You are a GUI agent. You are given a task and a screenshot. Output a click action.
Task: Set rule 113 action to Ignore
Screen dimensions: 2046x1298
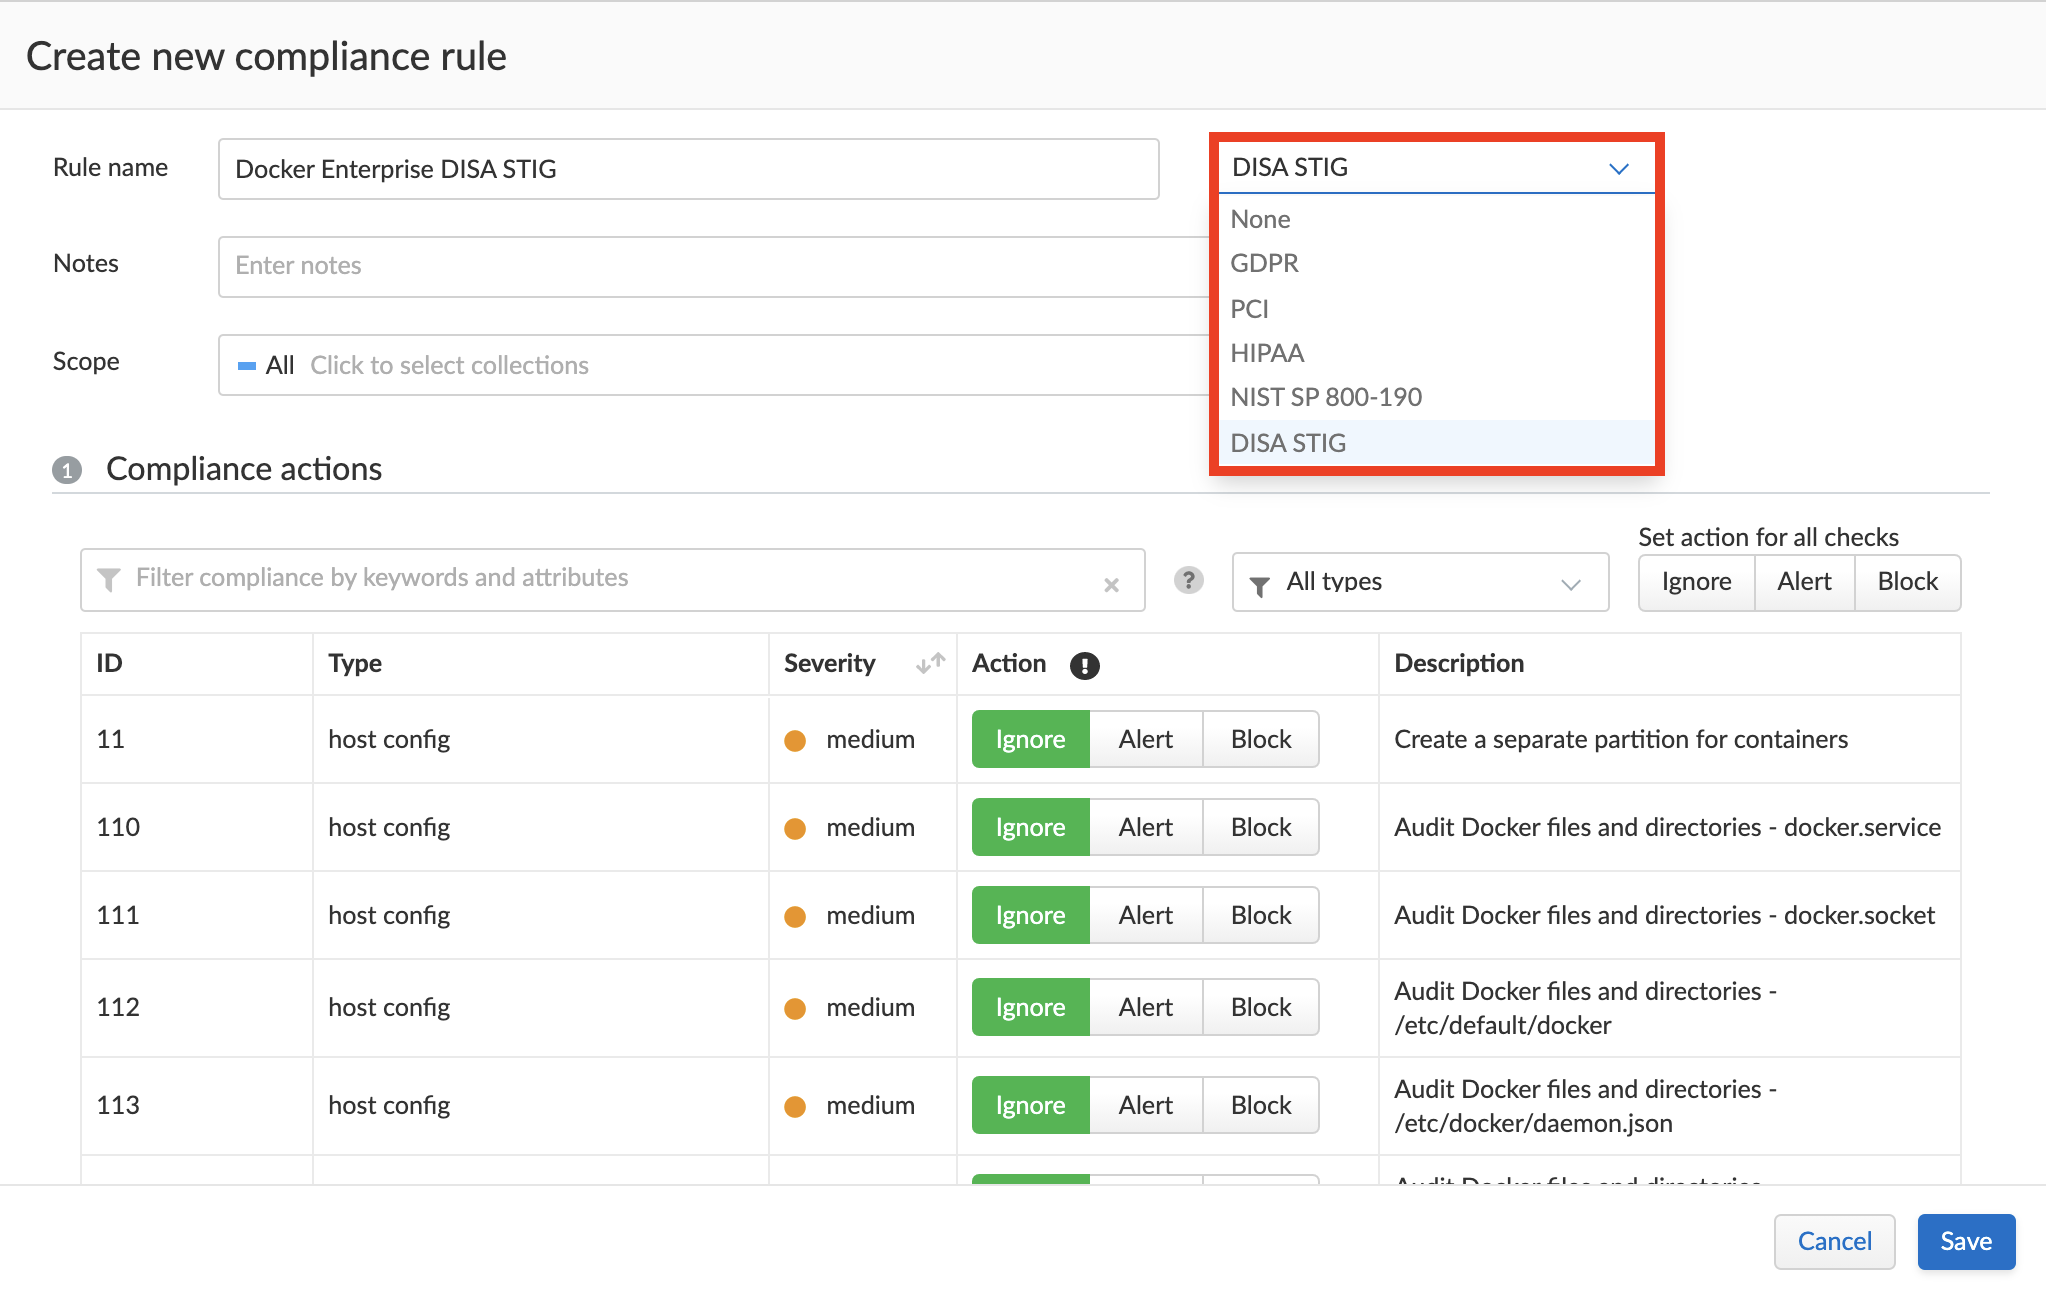click(1030, 1106)
